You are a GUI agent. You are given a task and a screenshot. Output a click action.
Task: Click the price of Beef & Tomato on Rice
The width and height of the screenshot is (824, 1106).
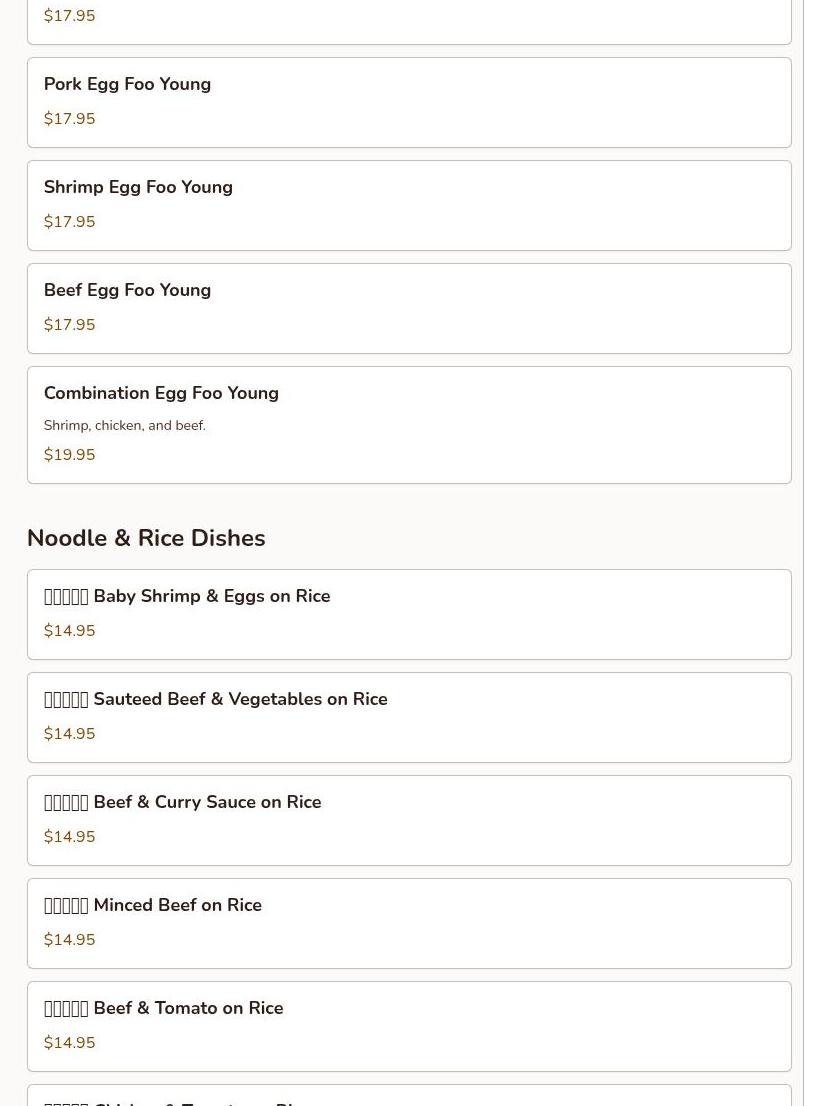[70, 1043]
